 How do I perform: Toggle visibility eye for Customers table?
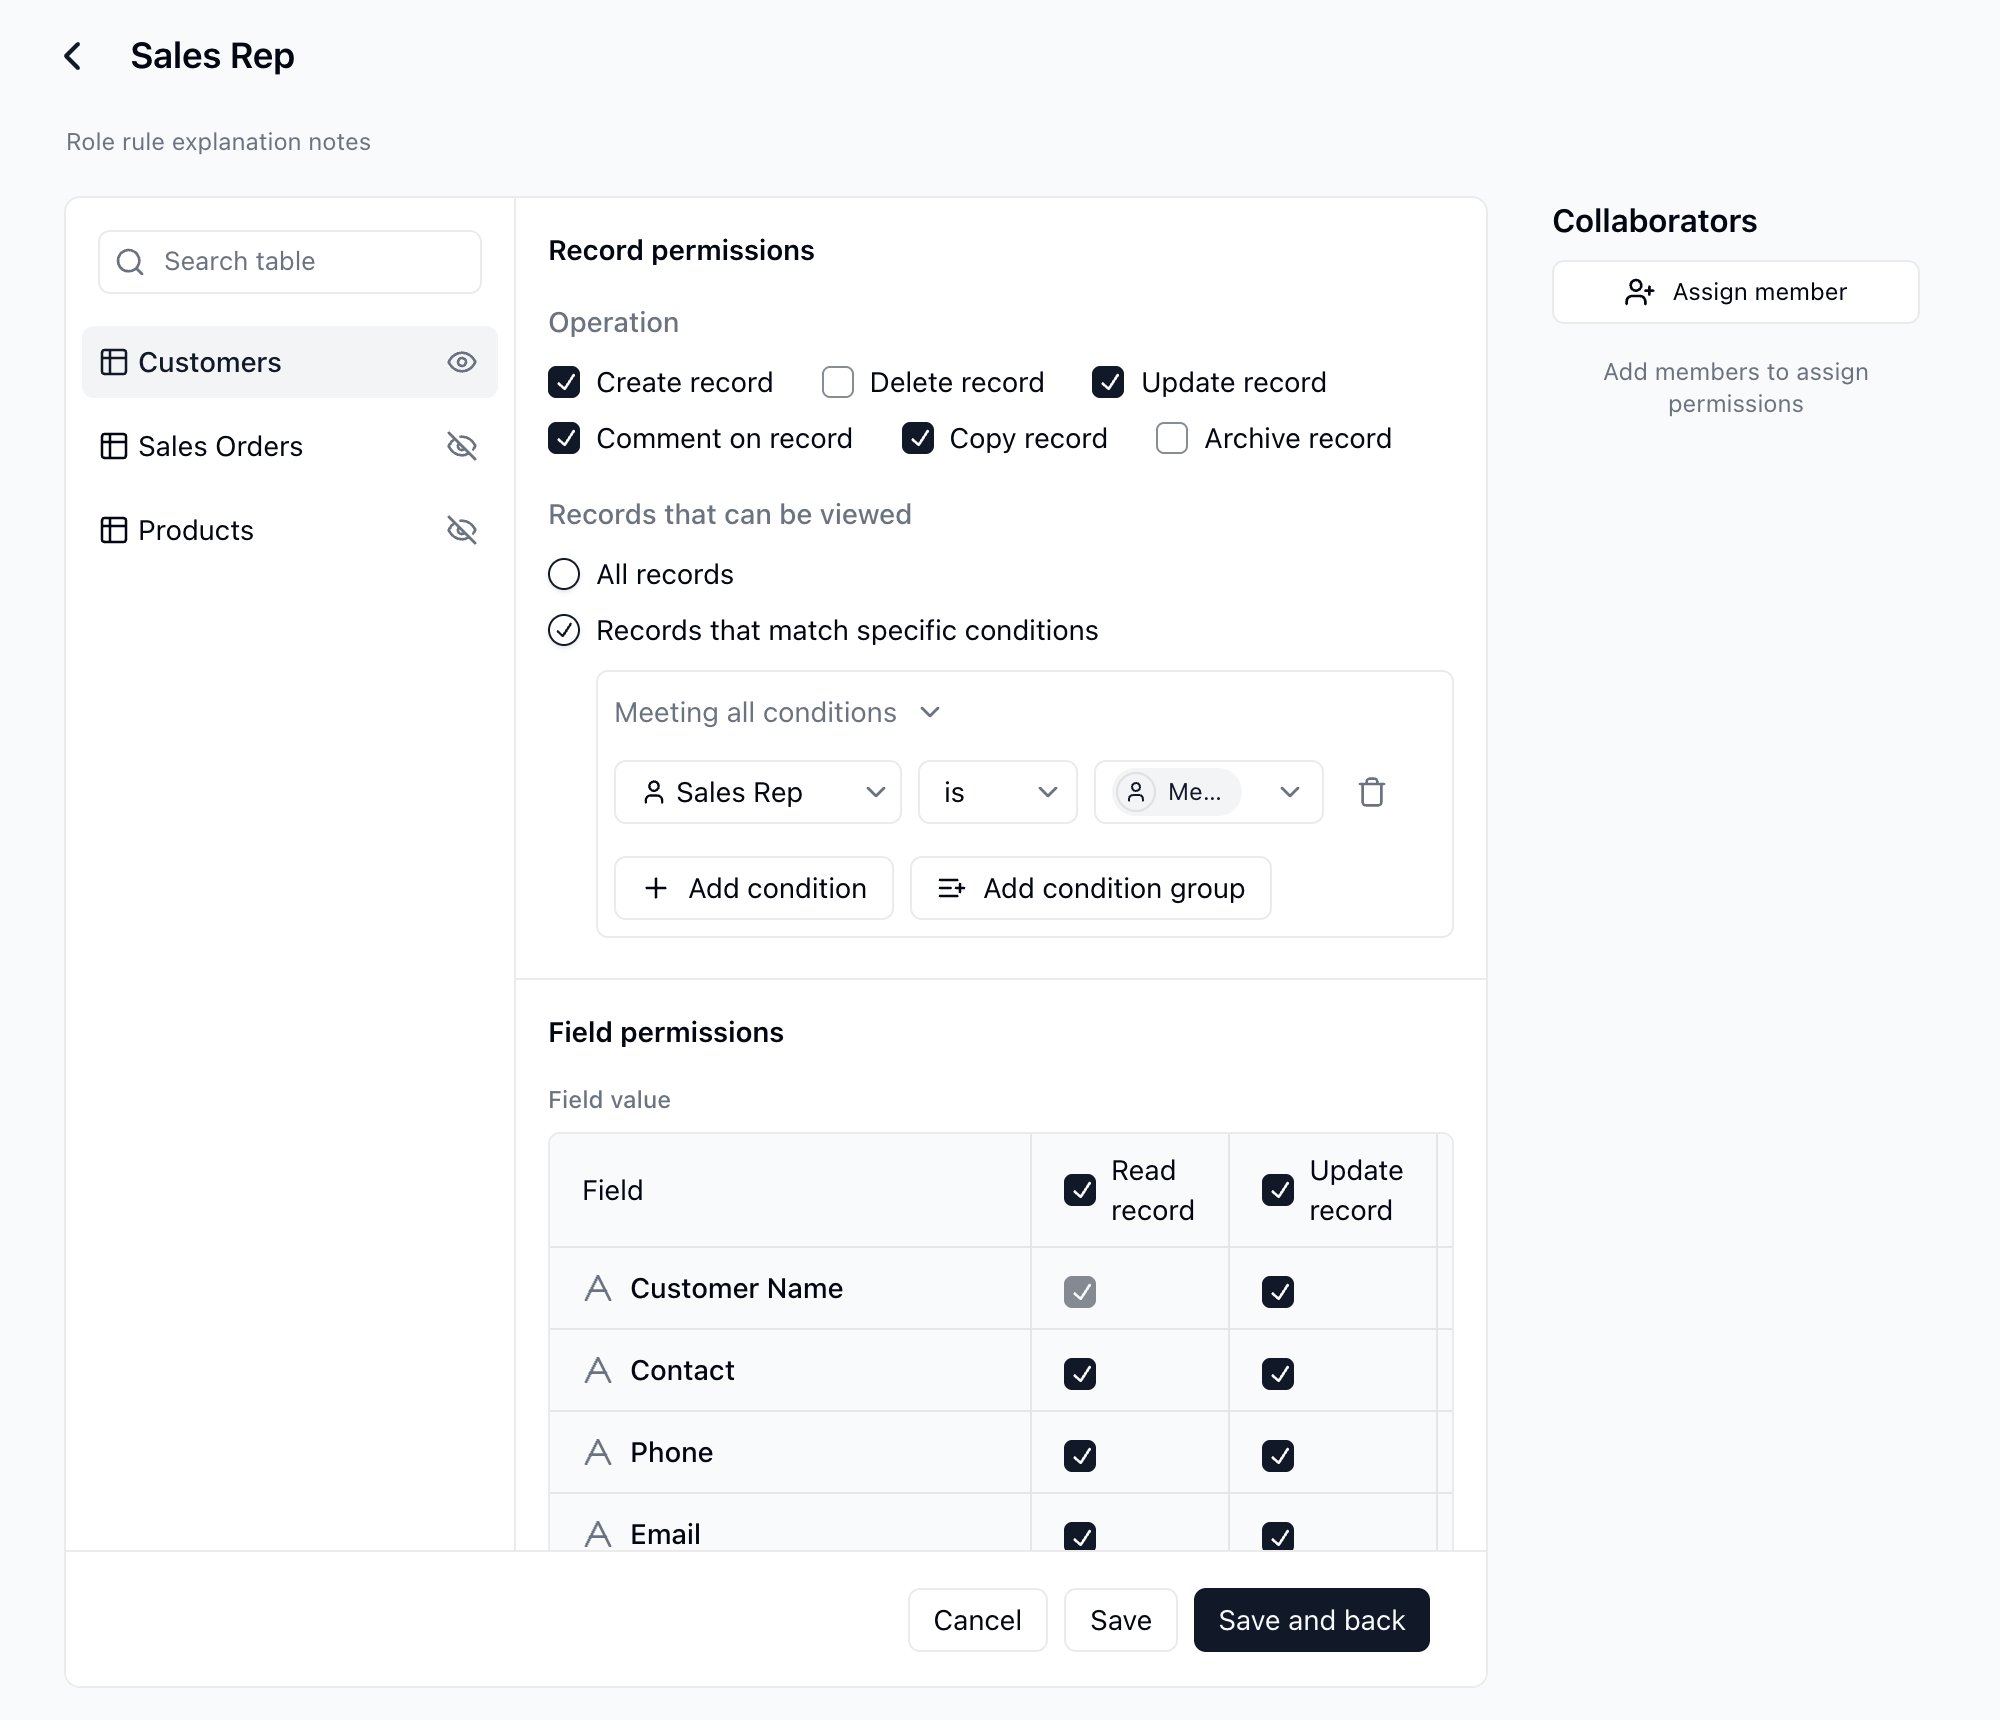(x=461, y=362)
